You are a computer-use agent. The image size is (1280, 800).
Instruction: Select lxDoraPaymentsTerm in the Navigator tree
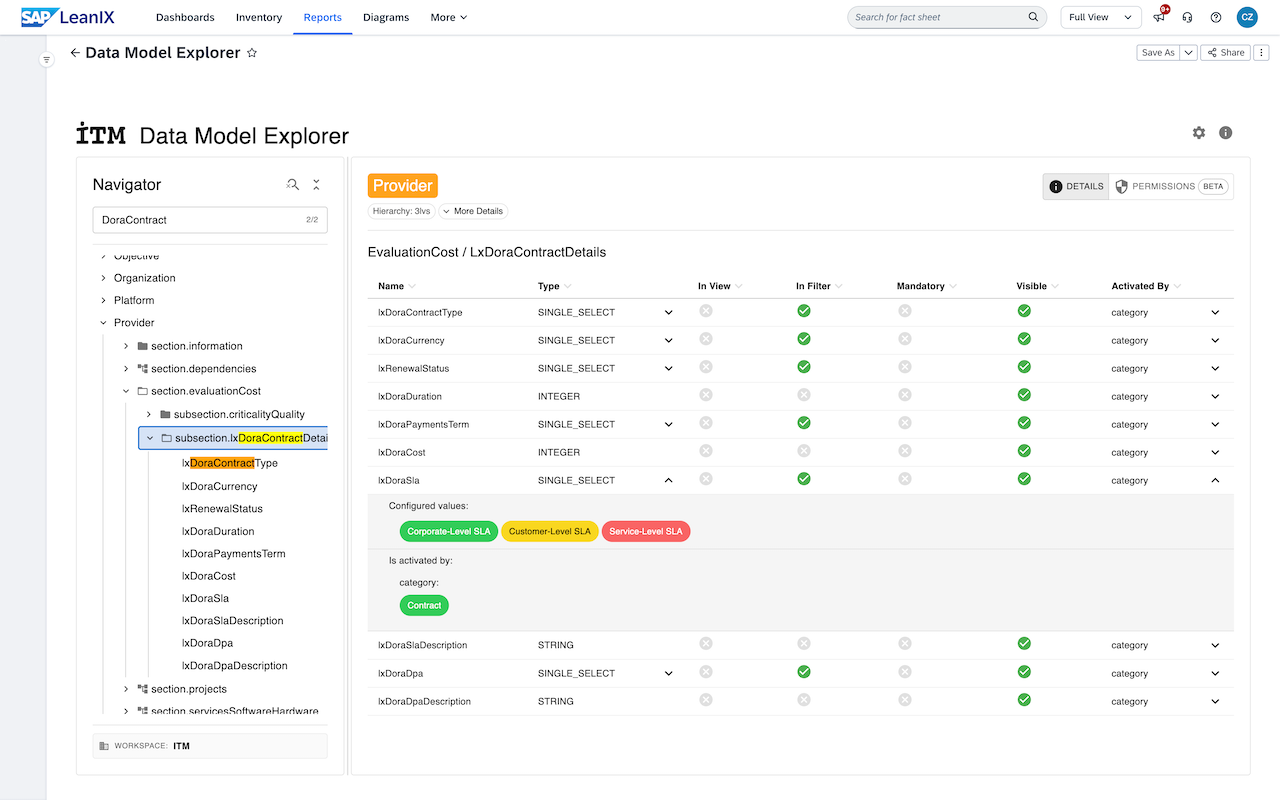coord(234,553)
